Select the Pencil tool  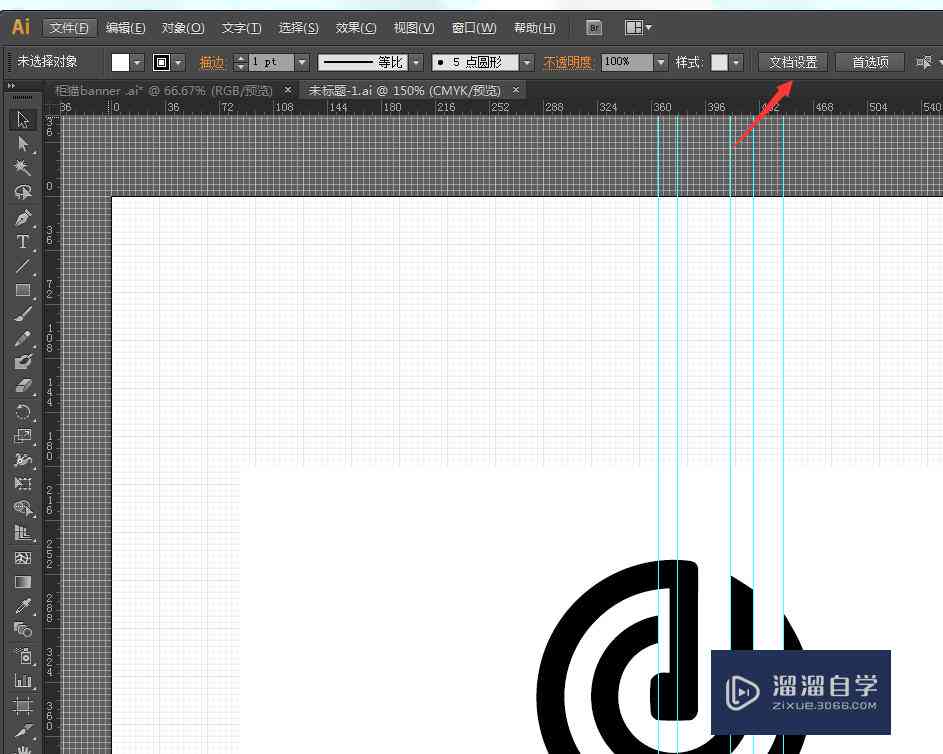23,338
